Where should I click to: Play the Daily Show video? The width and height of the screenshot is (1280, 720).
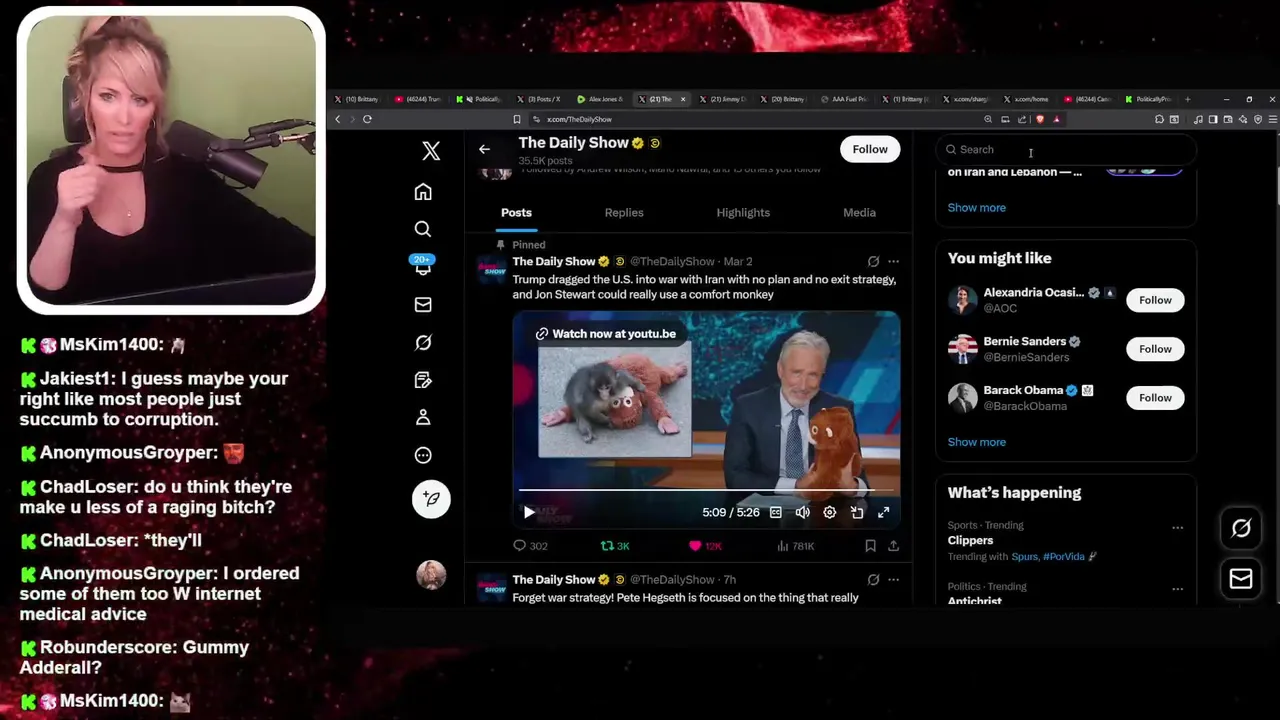click(529, 512)
